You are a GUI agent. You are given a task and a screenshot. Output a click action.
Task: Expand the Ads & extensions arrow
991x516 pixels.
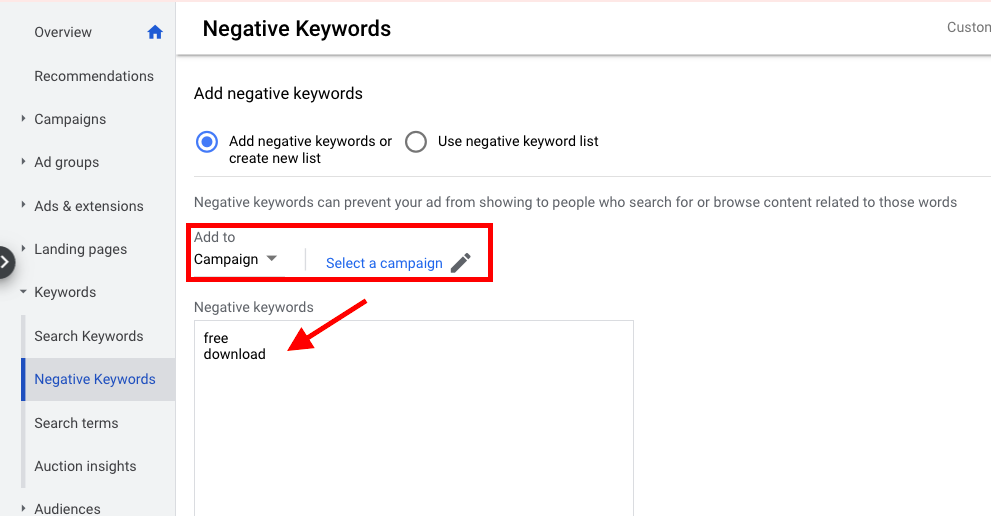[x=23, y=205]
